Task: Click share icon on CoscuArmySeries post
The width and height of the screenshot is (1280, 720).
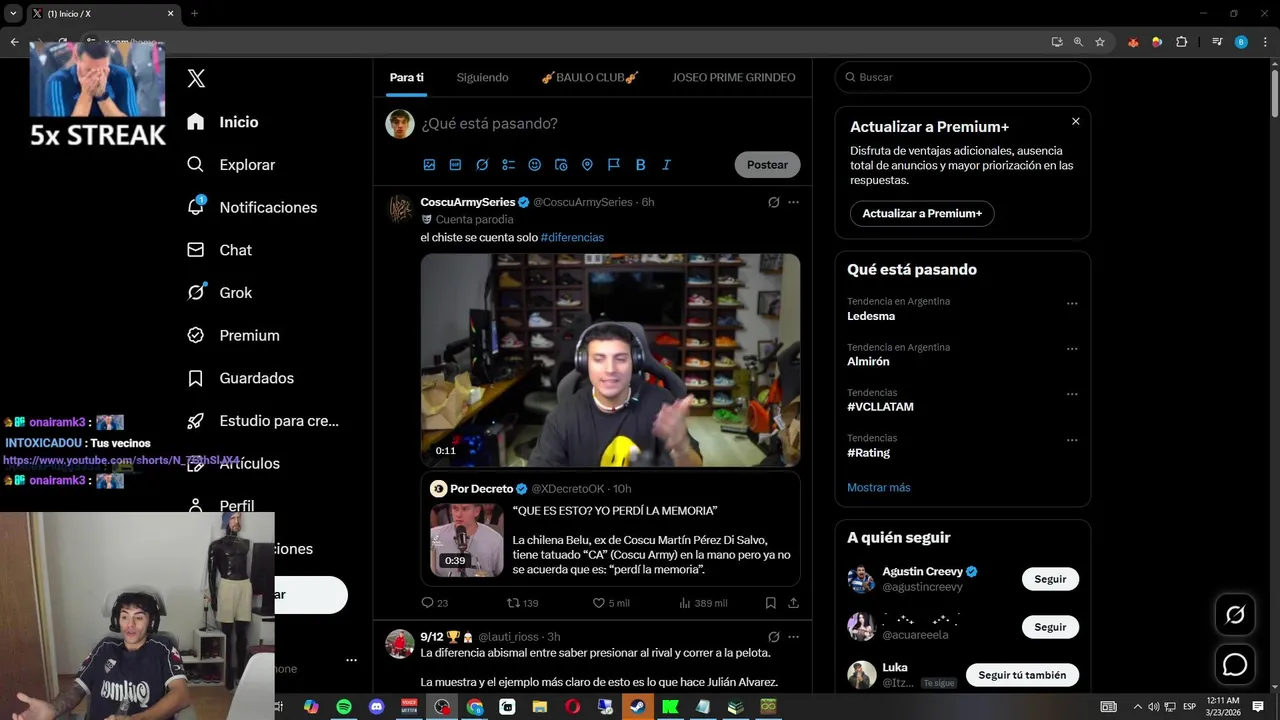Action: pos(793,603)
